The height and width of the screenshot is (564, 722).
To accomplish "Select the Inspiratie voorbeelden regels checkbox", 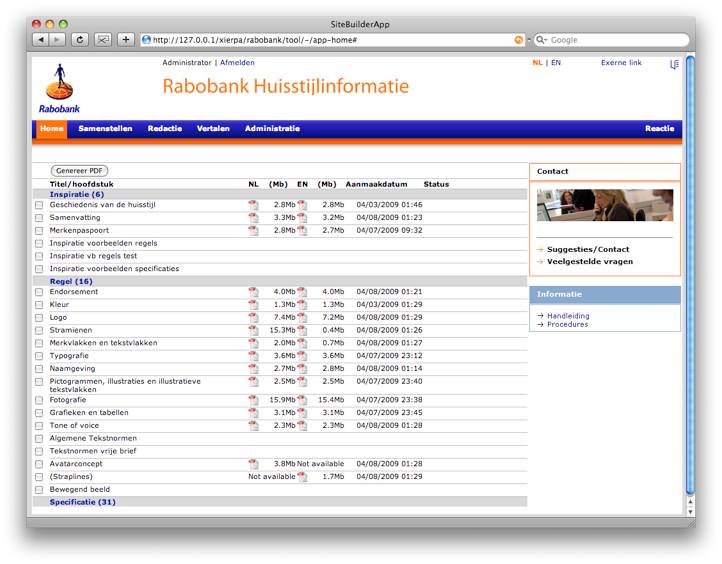I will pos(39,244).
